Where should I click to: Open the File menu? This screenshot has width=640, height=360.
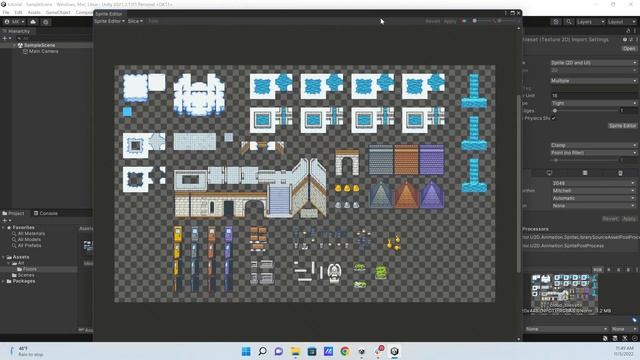(6, 12)
